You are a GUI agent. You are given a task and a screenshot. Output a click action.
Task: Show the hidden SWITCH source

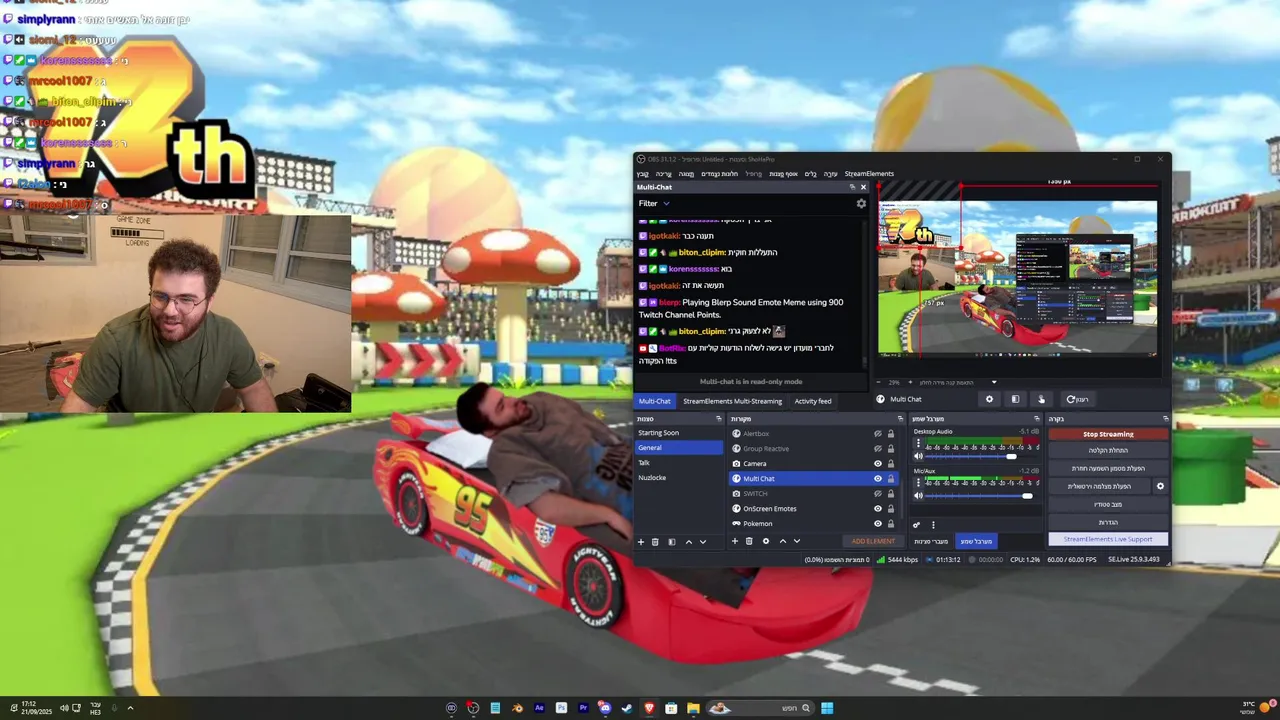click(878, 494)
